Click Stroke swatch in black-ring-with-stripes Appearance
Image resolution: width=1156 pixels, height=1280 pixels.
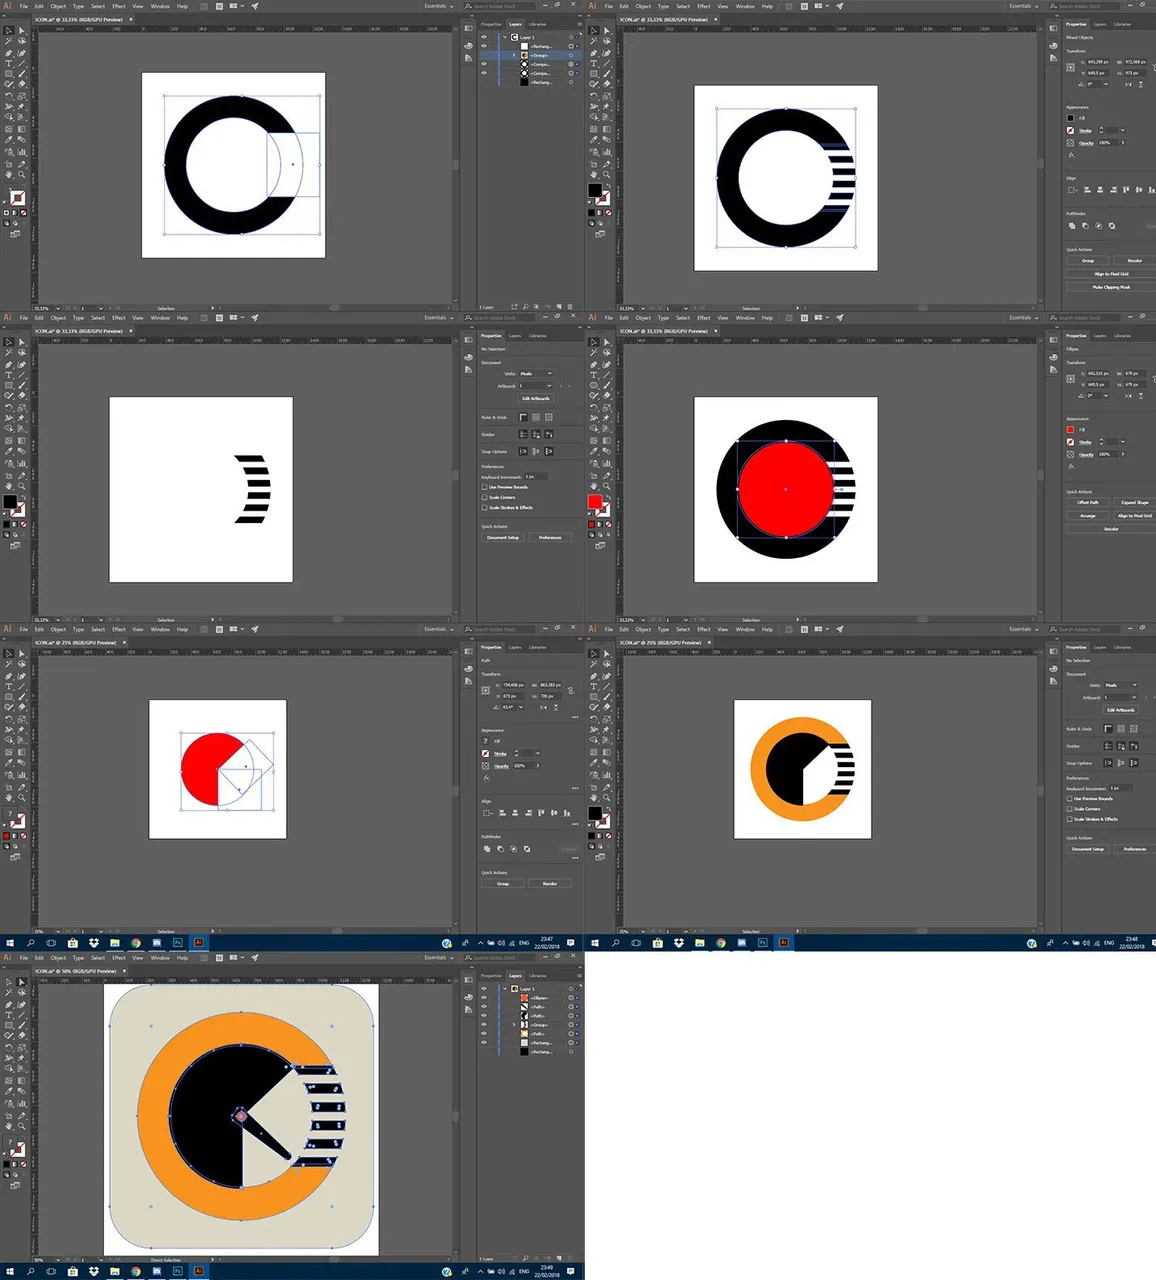click(x=1070, y=130)
